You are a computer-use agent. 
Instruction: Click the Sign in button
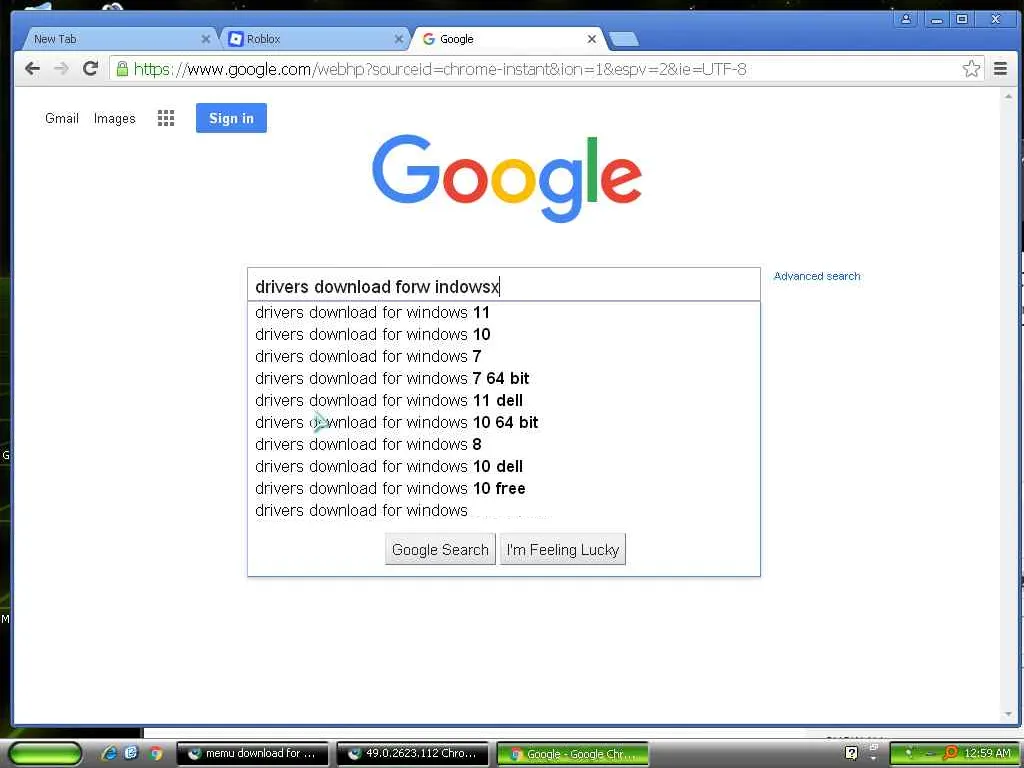coord(231,118)
